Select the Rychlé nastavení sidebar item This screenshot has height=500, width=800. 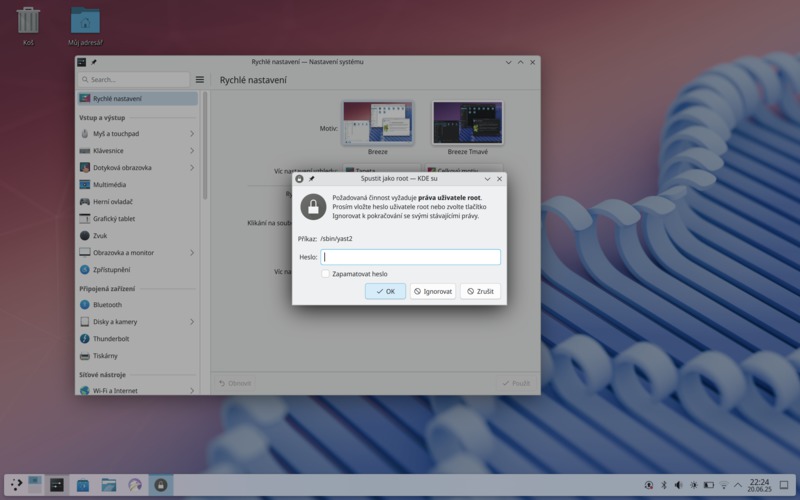[x=117, y=99]
